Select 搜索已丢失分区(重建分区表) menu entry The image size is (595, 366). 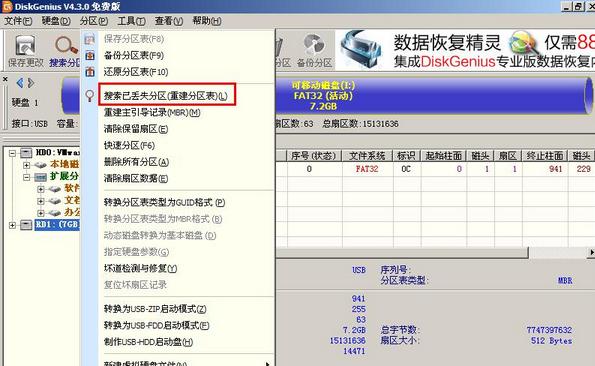(x=166, y=96)
